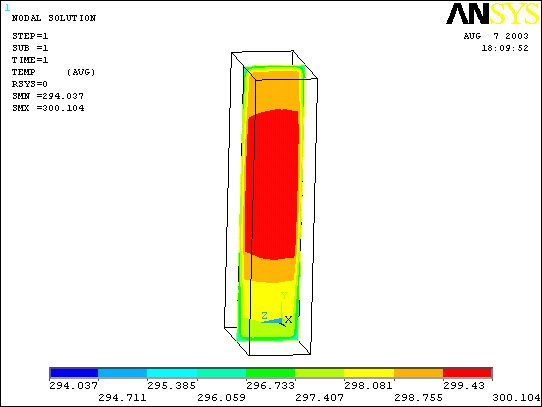Click the SMN =294.037 label
The height and width of the screenshot is (407, 542).
pyautogui.click(x=48, y=96)
